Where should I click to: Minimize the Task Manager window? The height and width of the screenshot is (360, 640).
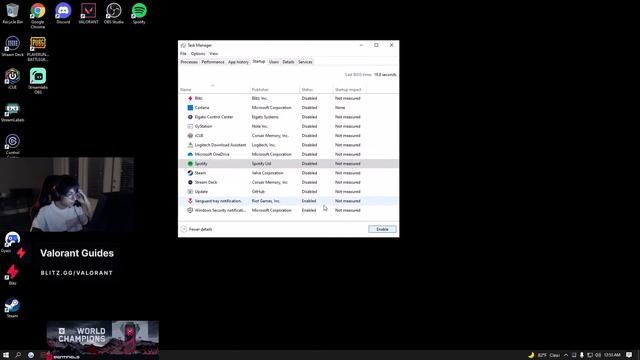point(361,45)
